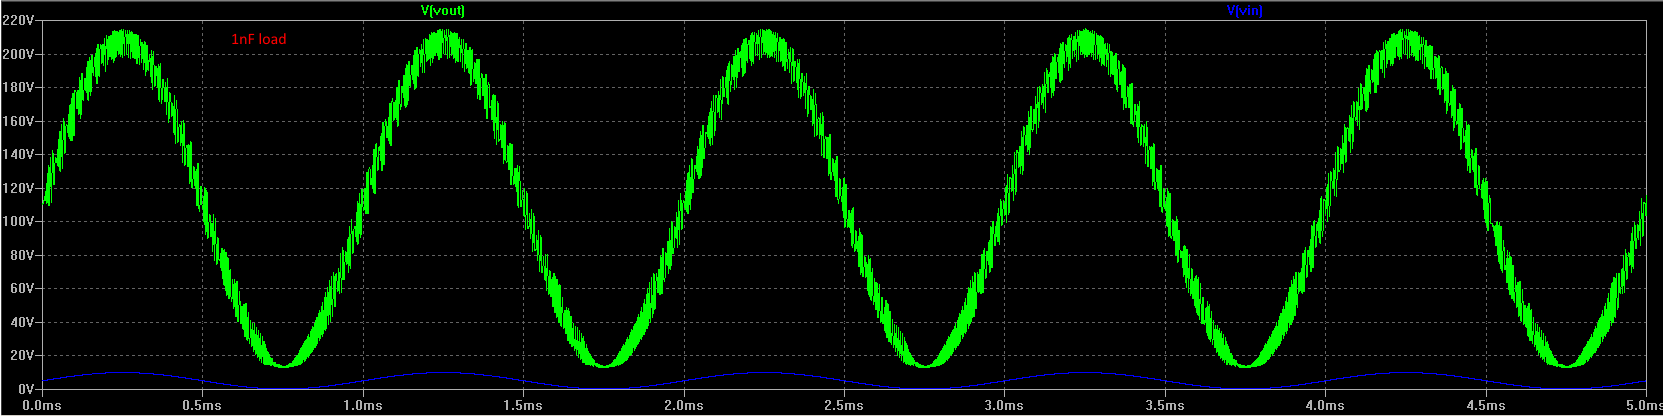
Task: Select the red '1nF load' annotation
Action: tap(259, 39)
